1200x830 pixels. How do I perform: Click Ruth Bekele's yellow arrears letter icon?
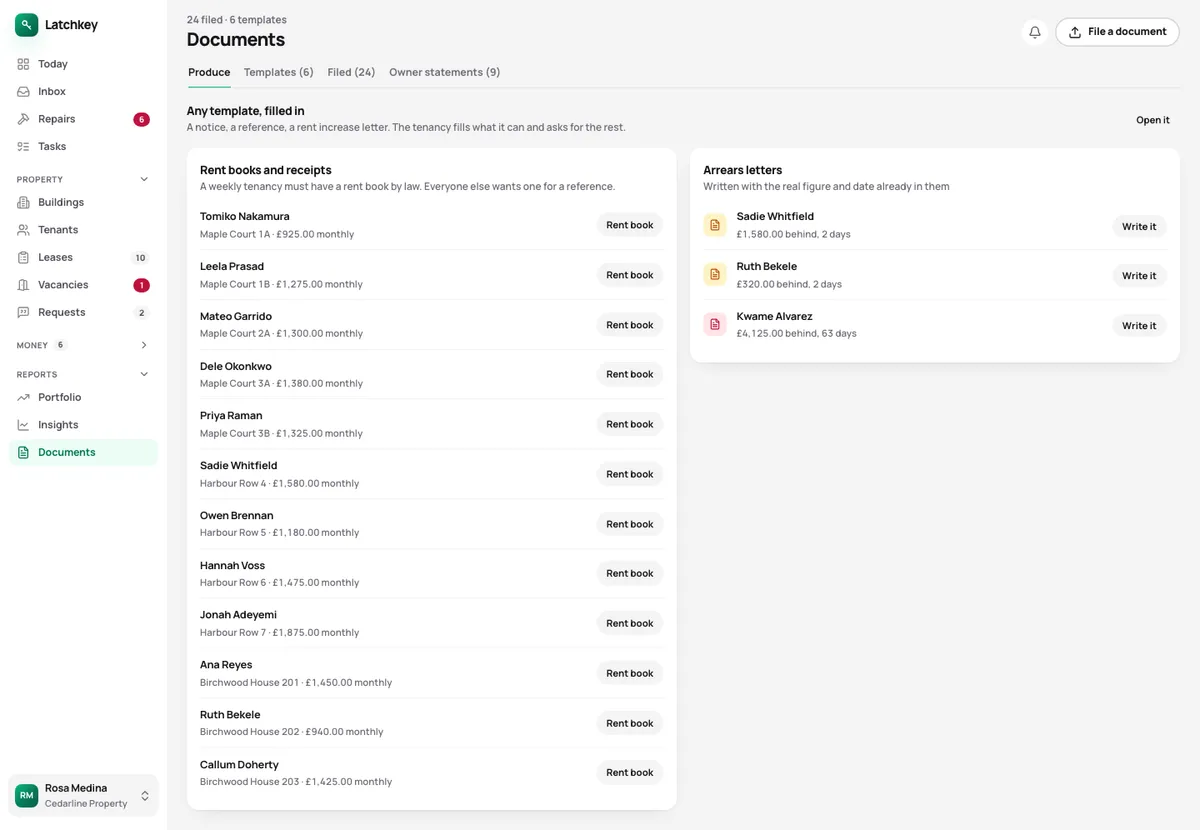[x=715, y=275]
